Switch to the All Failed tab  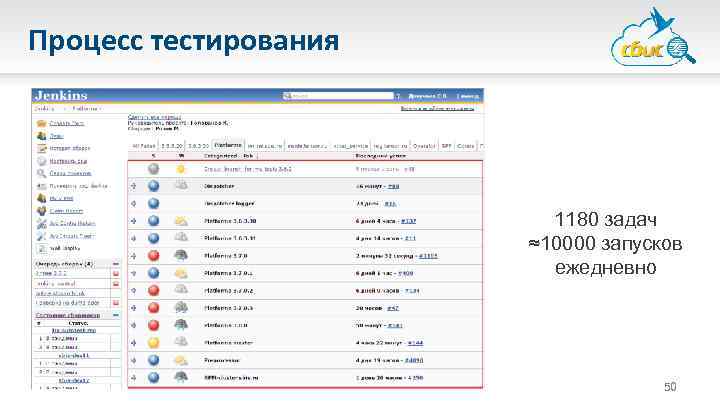coord(144,146)
